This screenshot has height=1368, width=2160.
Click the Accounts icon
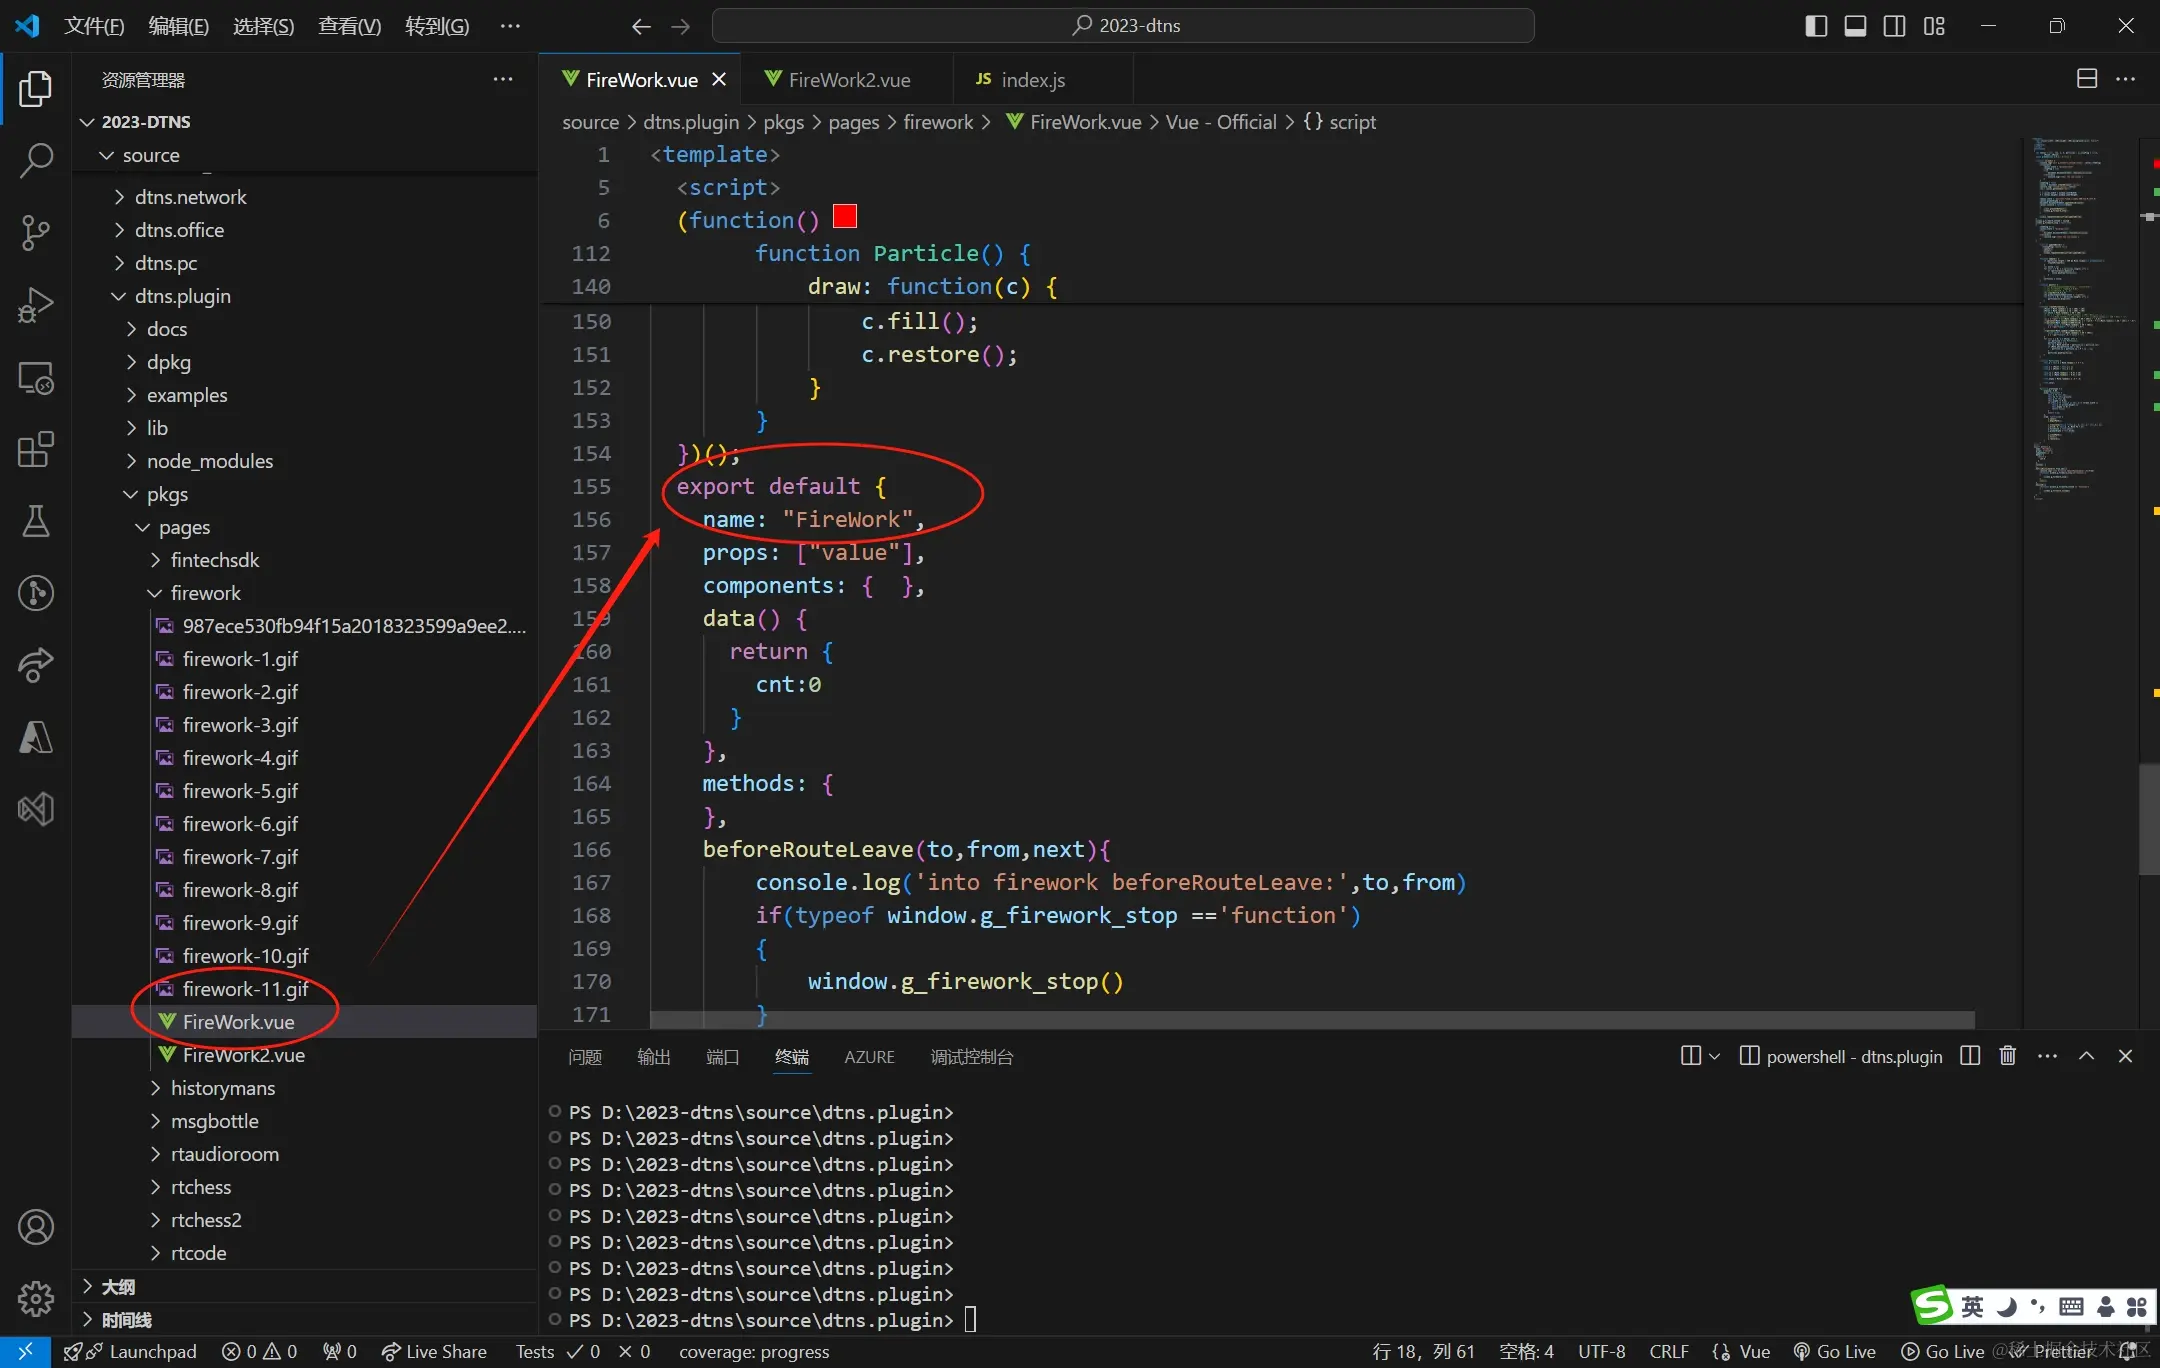click(36, 1227)
